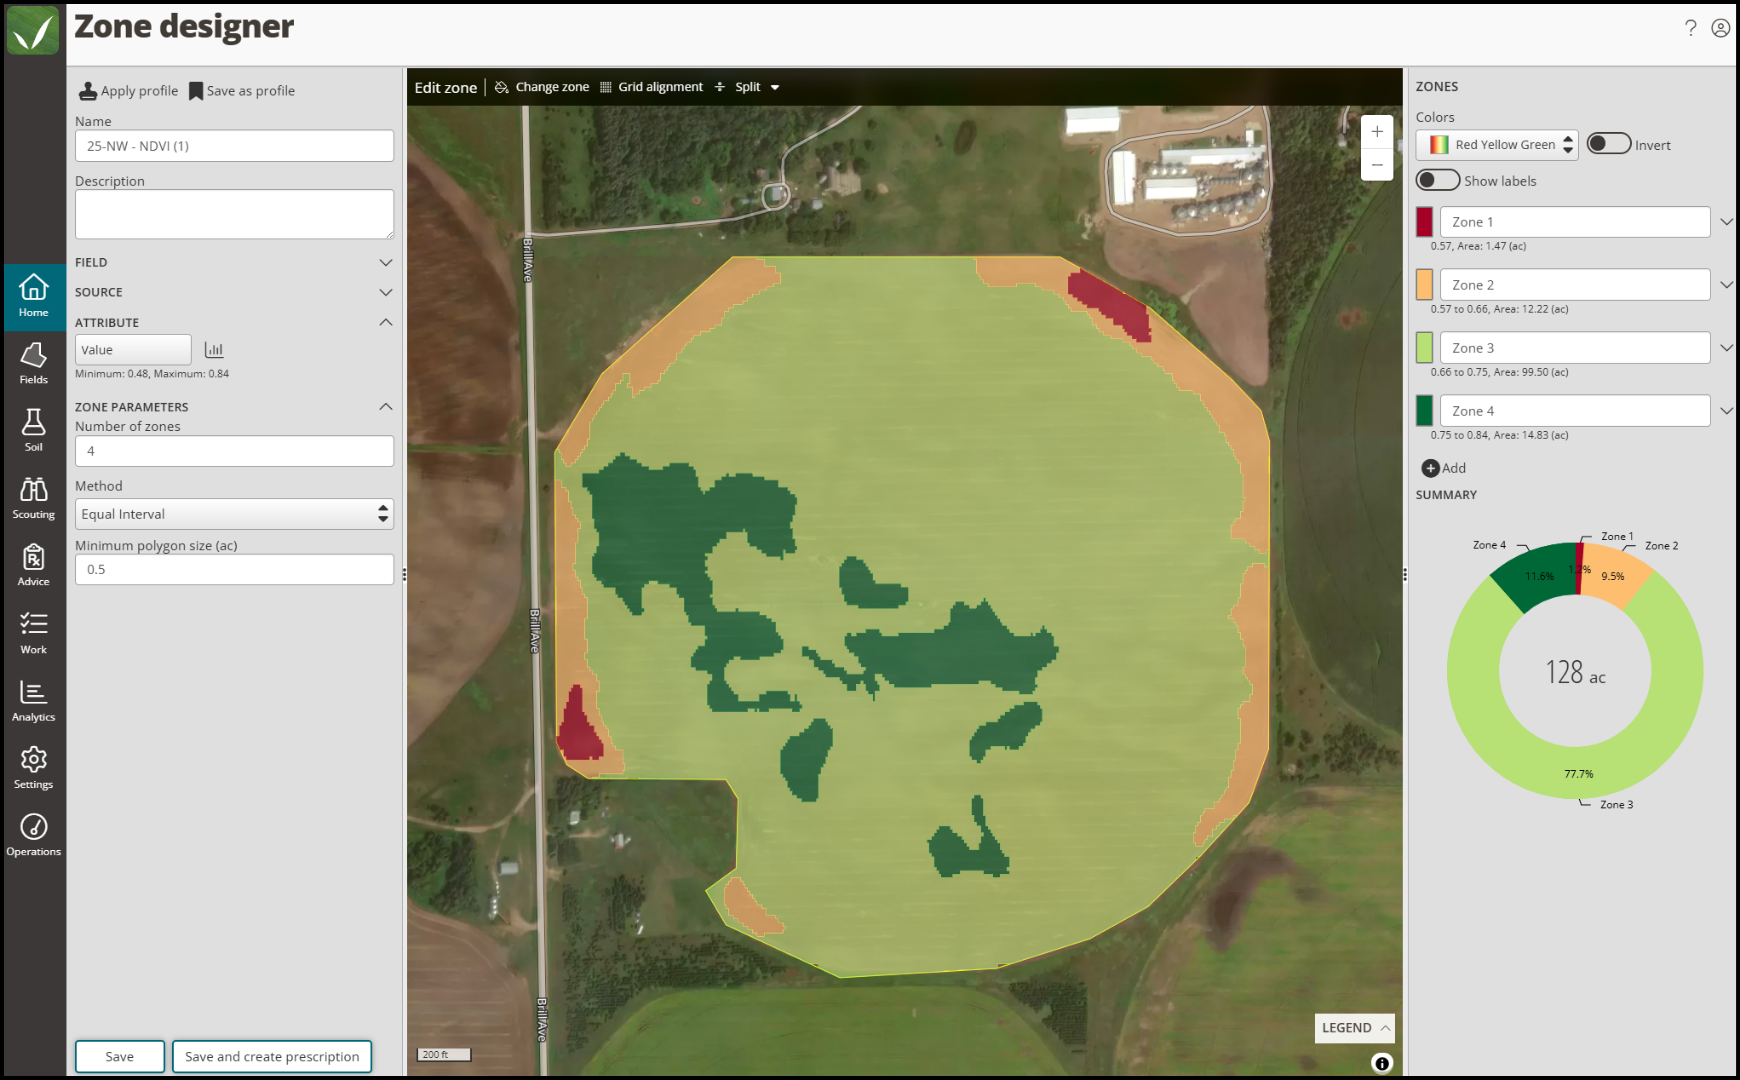Open the Work section
The width and height of the screenshot is (1740, 1080).
point(33,633)
